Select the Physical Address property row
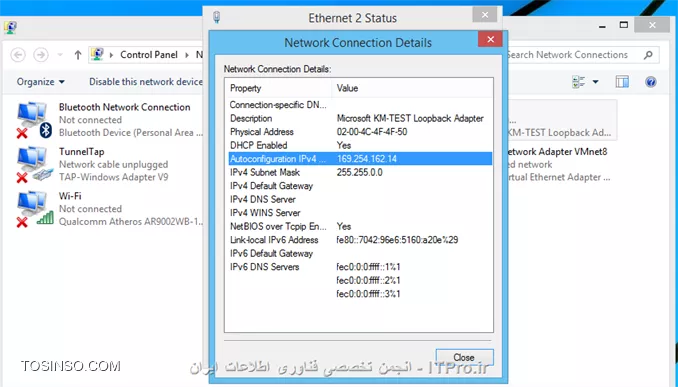Screen dimensions: 678x387 click(360, 132)
